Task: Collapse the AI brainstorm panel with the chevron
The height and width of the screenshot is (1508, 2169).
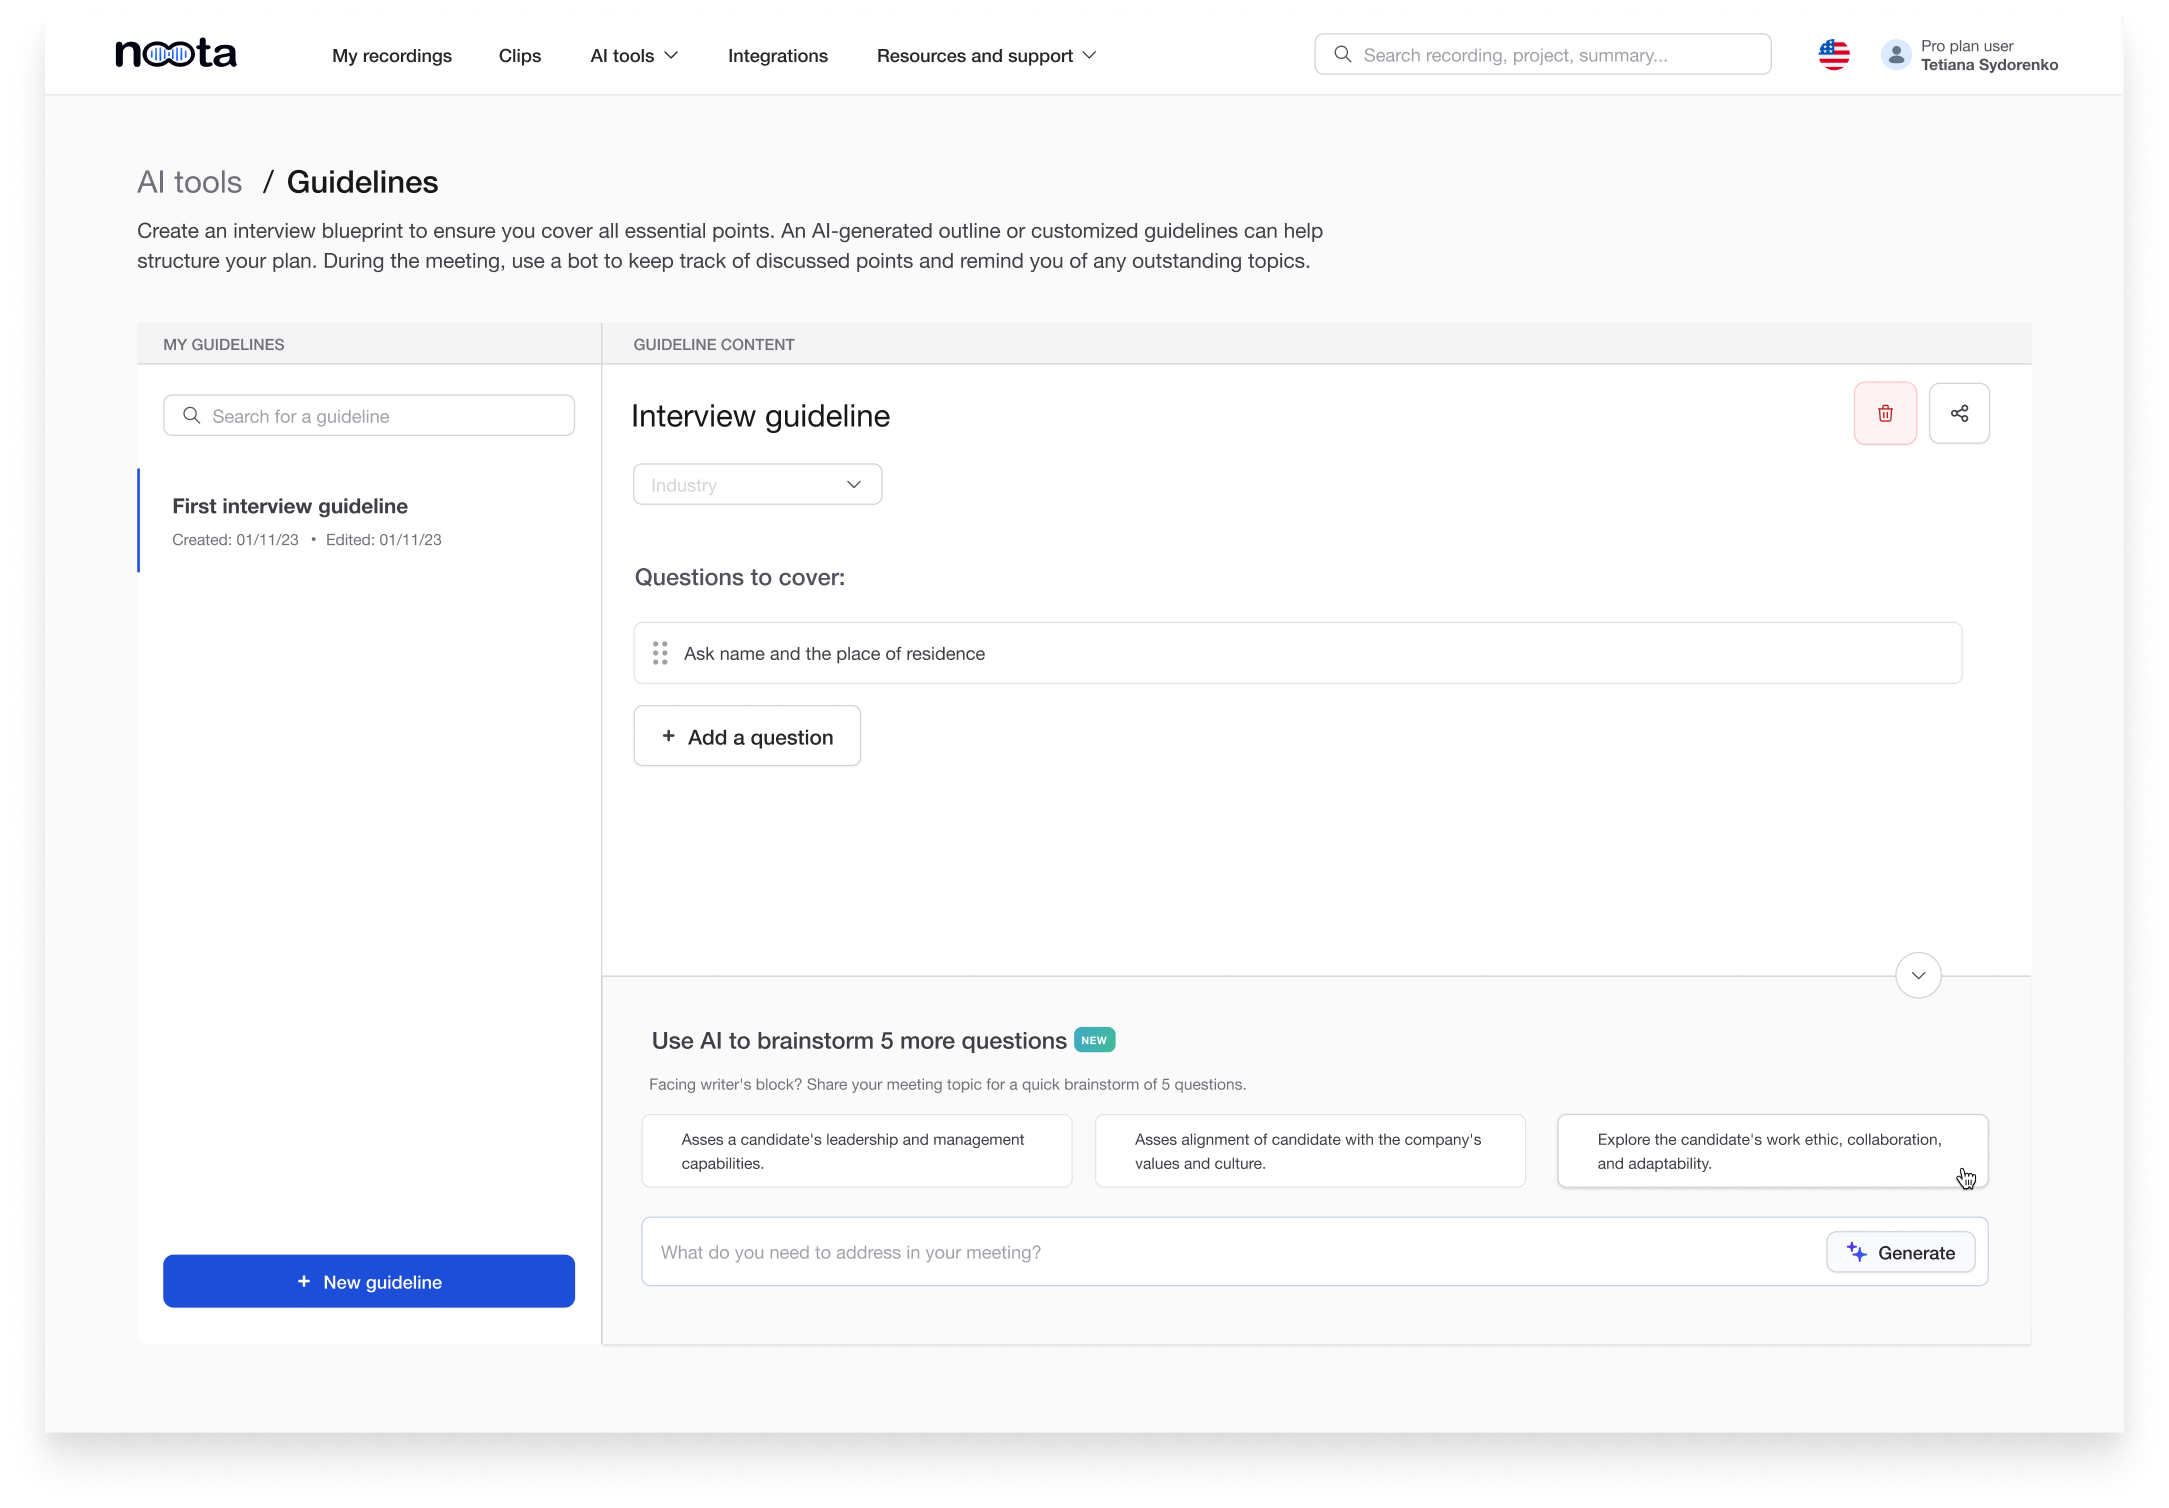Action: pos(1917,975)
